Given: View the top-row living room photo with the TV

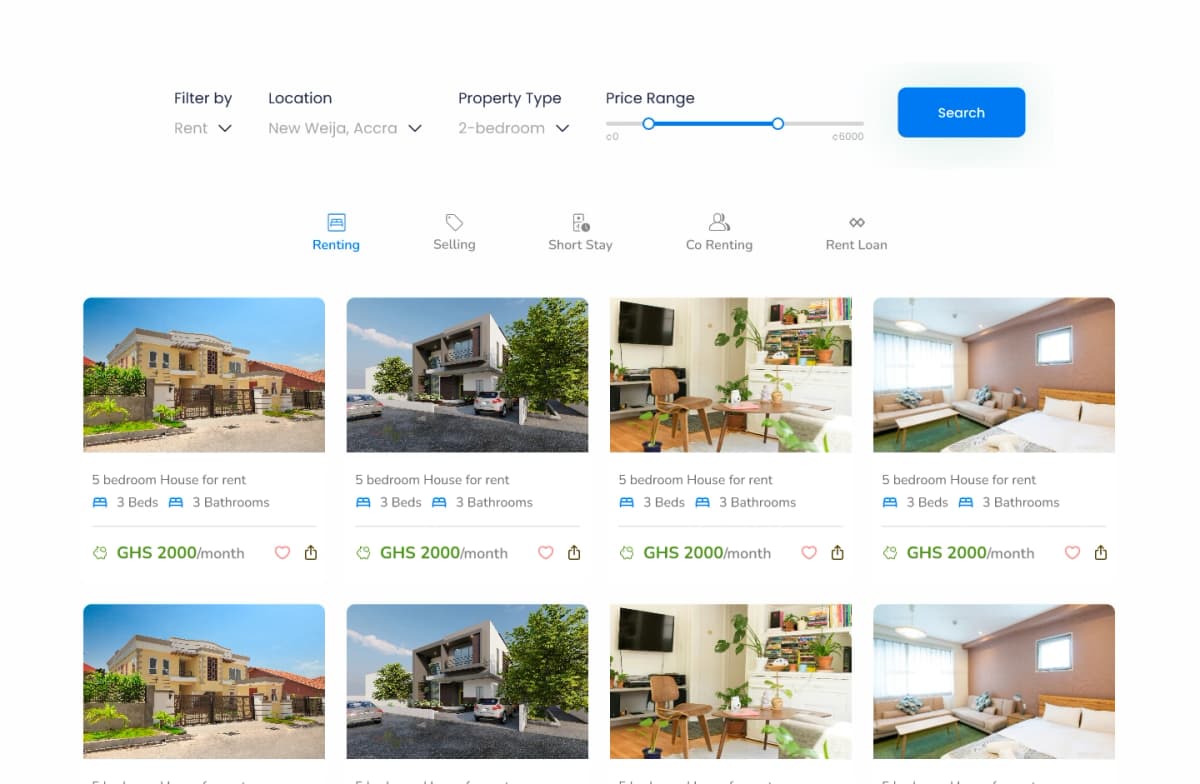Looking at the screenshot, I should (x=731, y=375).
